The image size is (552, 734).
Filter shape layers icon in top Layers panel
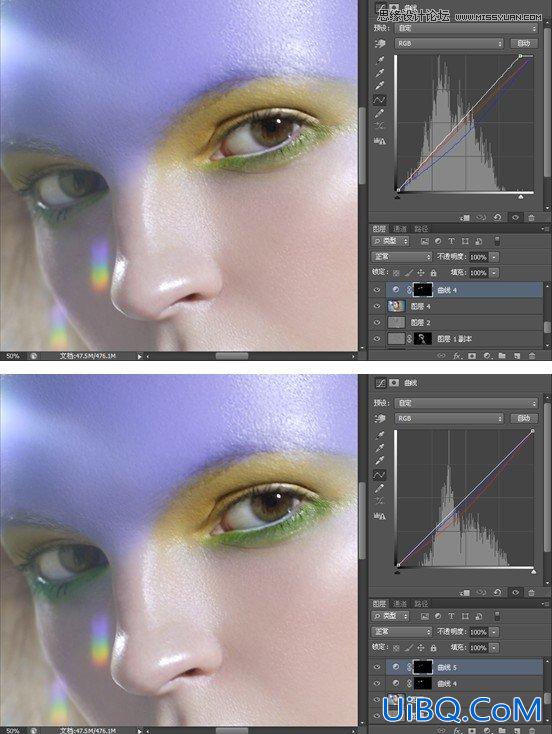pos(465,242)
